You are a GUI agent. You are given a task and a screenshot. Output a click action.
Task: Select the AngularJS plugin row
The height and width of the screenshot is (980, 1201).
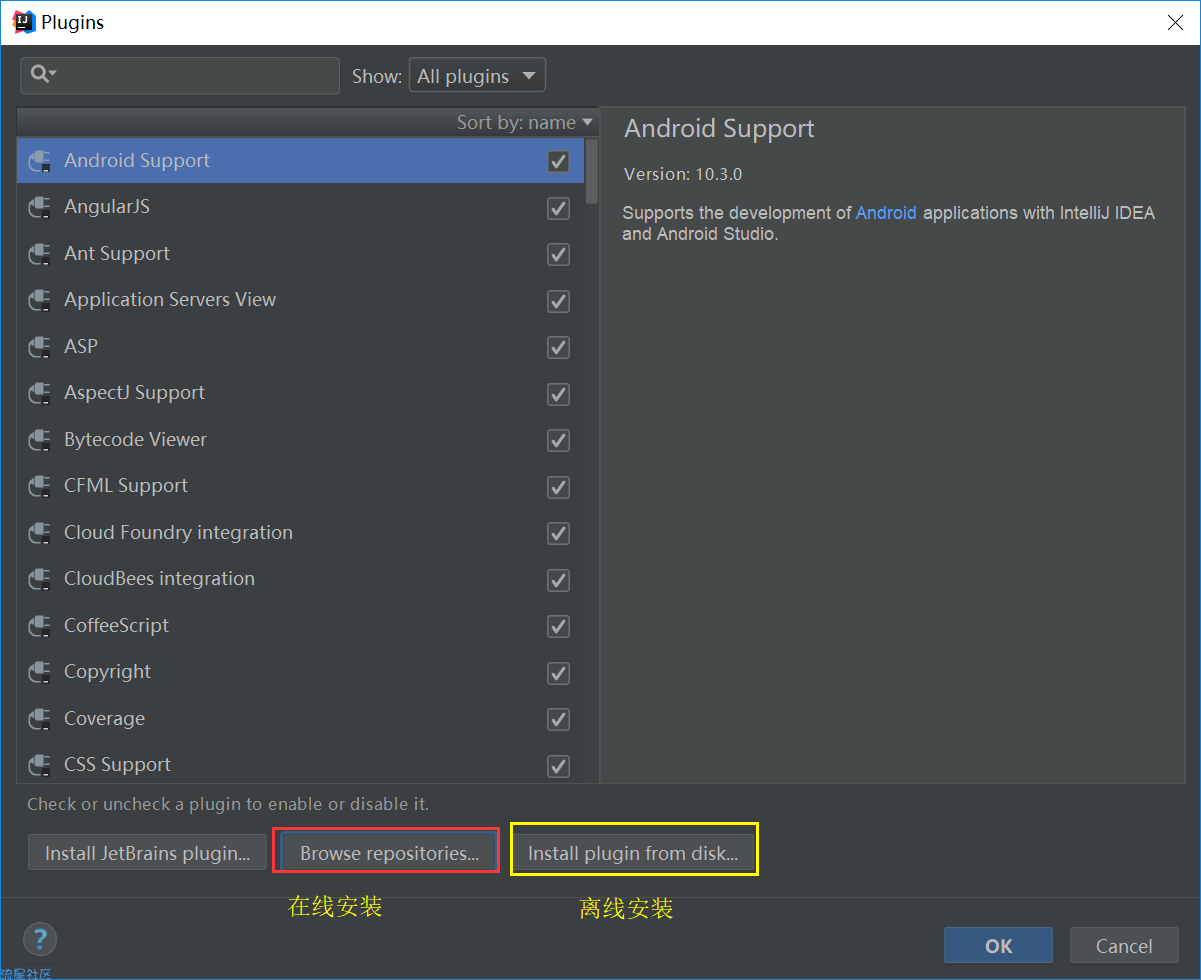(300, 207)
